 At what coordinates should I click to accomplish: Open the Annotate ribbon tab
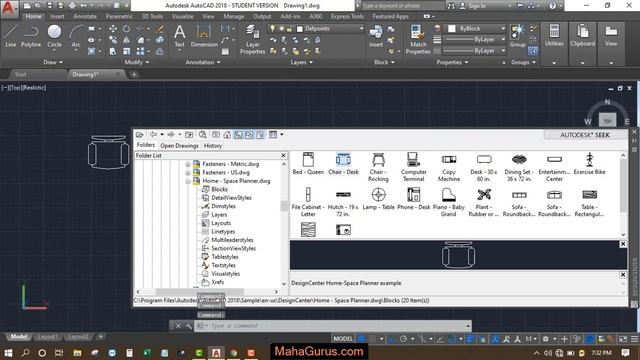click(x=85, y=16)
